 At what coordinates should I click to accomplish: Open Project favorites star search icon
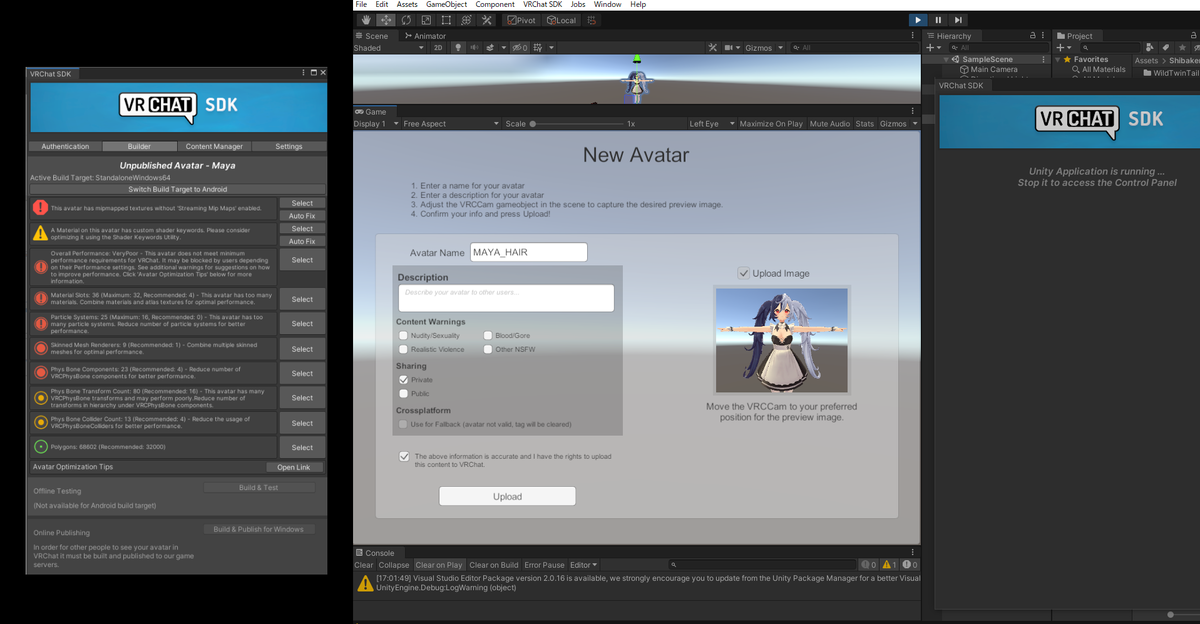pos(1182,48)
